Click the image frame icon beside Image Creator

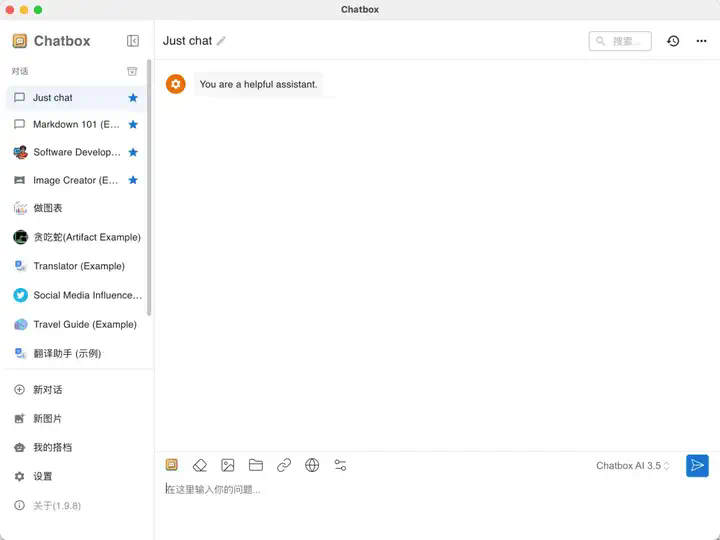pyautogui.click(x=19, y=180)
